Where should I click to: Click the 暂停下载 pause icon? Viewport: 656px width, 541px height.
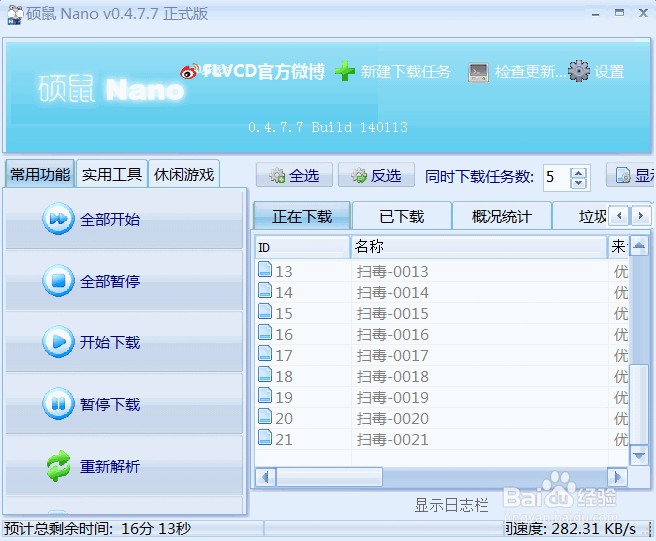(x=58, y=404)
